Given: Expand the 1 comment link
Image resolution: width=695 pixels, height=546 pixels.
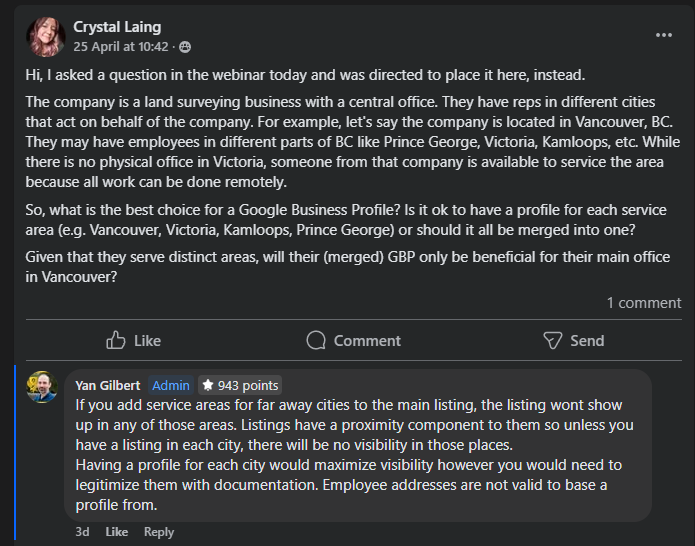Looking at the screenshot, I should pos(643,302).
